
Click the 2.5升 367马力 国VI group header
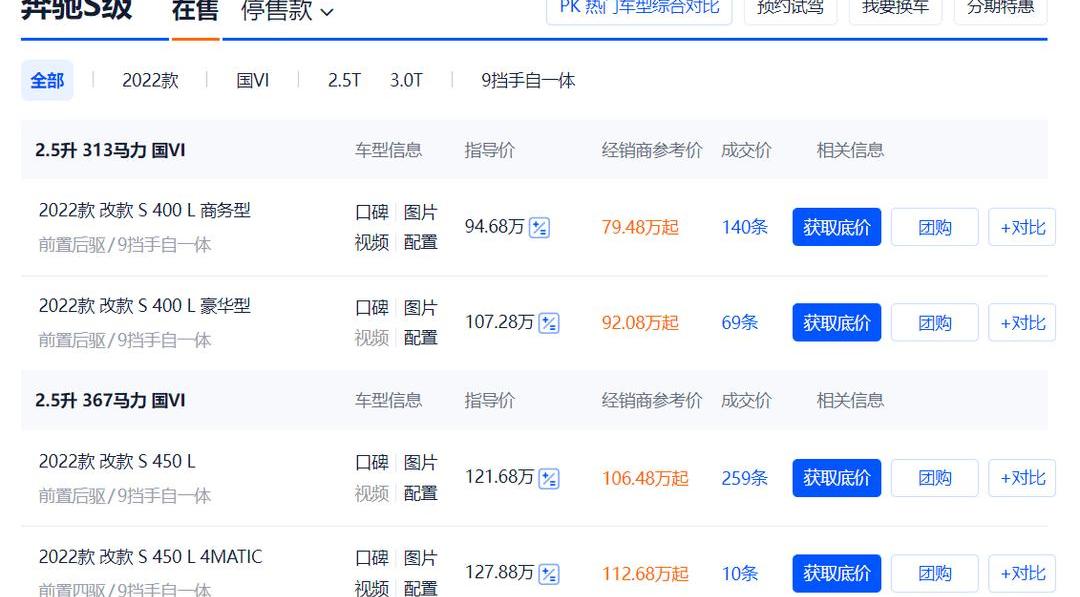tap(110, 400)
